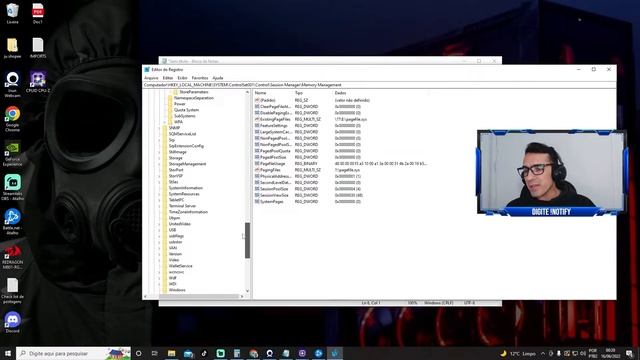
Task: Open File Explorer from the taskbar
Action: tap(171, 353)
